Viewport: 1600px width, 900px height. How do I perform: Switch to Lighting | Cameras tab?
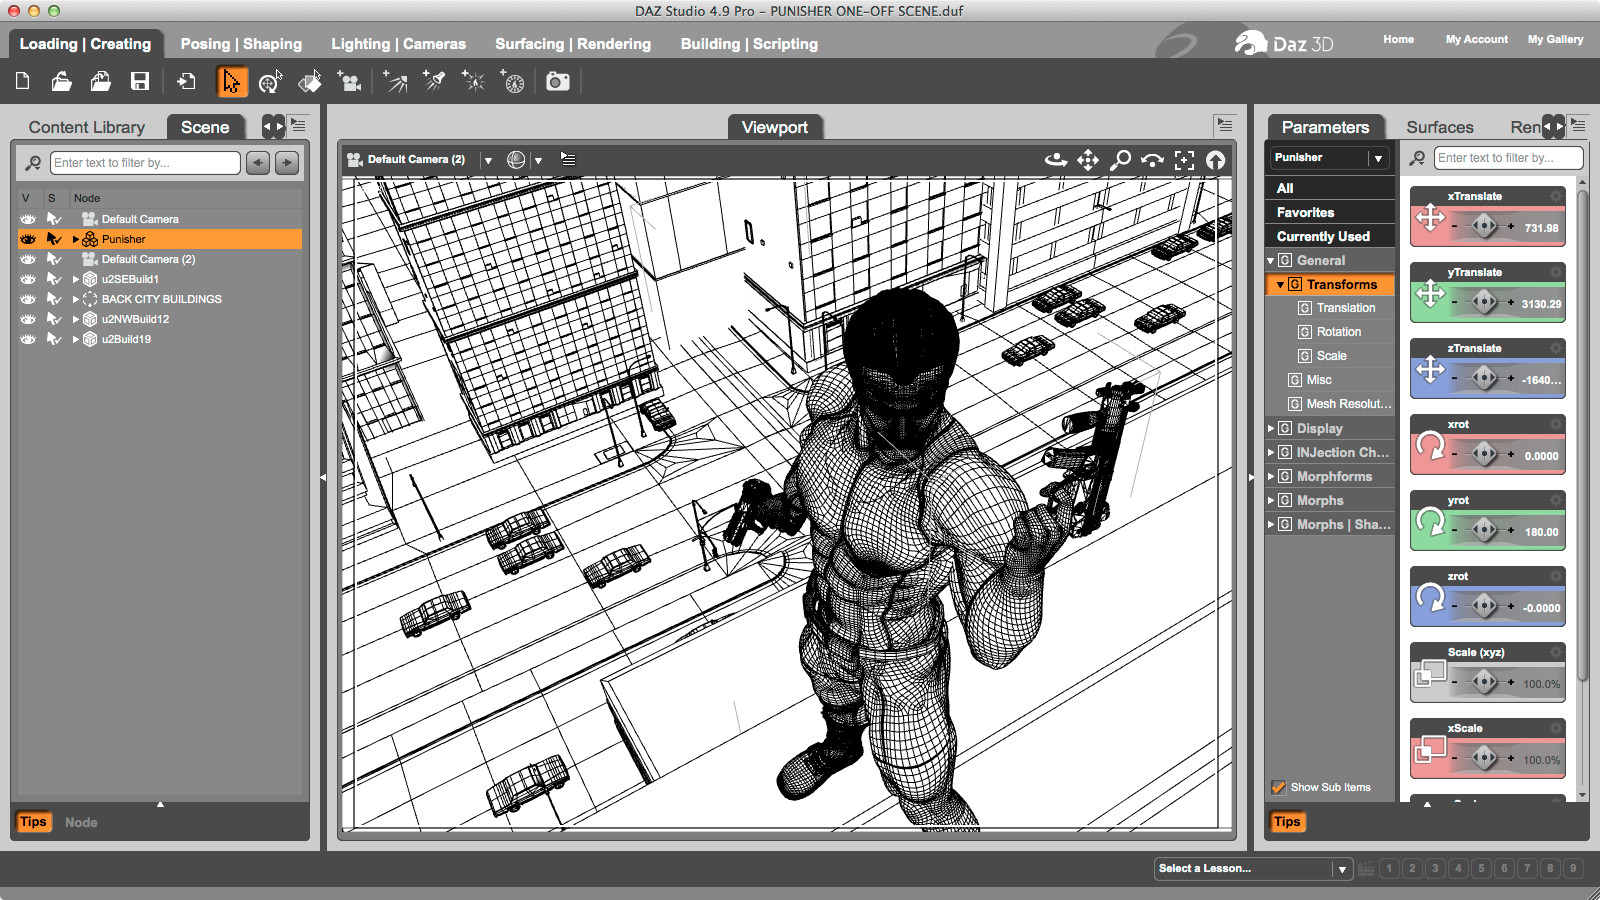(398, 44)
